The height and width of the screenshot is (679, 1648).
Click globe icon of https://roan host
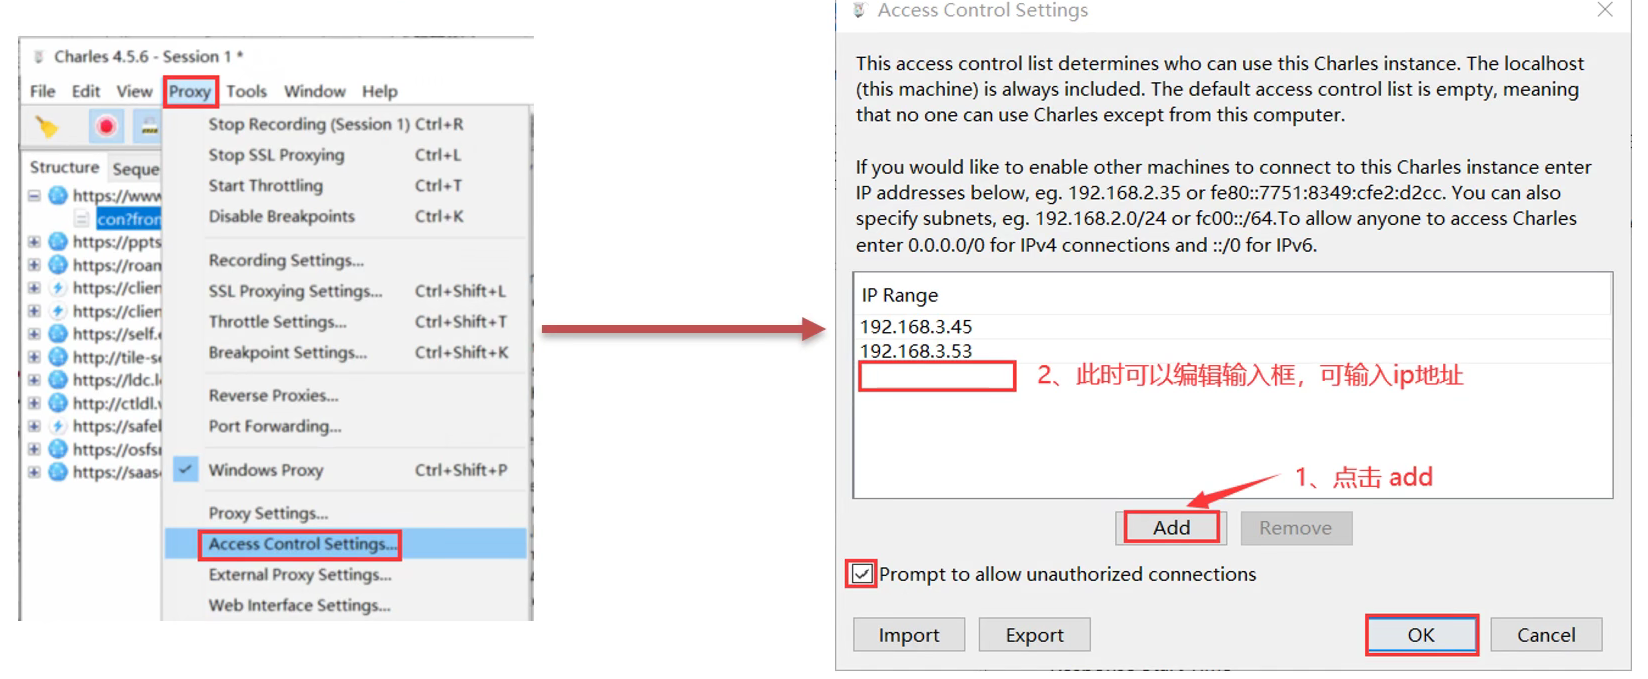58,264
